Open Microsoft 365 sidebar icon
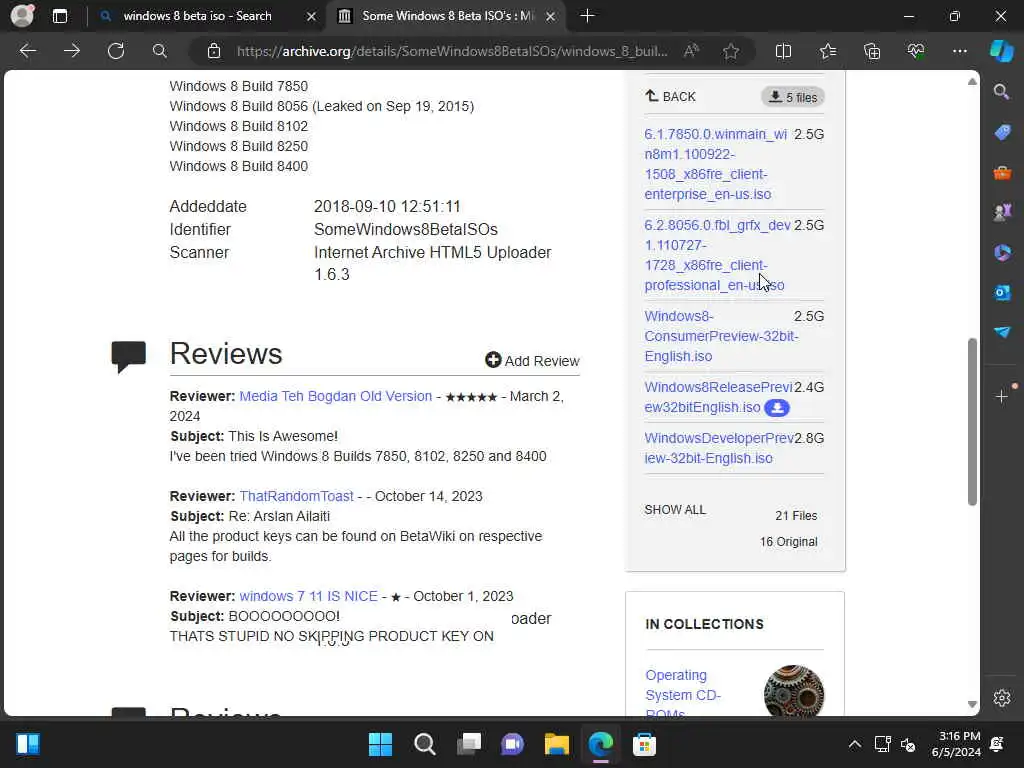 click(1002, 252)
